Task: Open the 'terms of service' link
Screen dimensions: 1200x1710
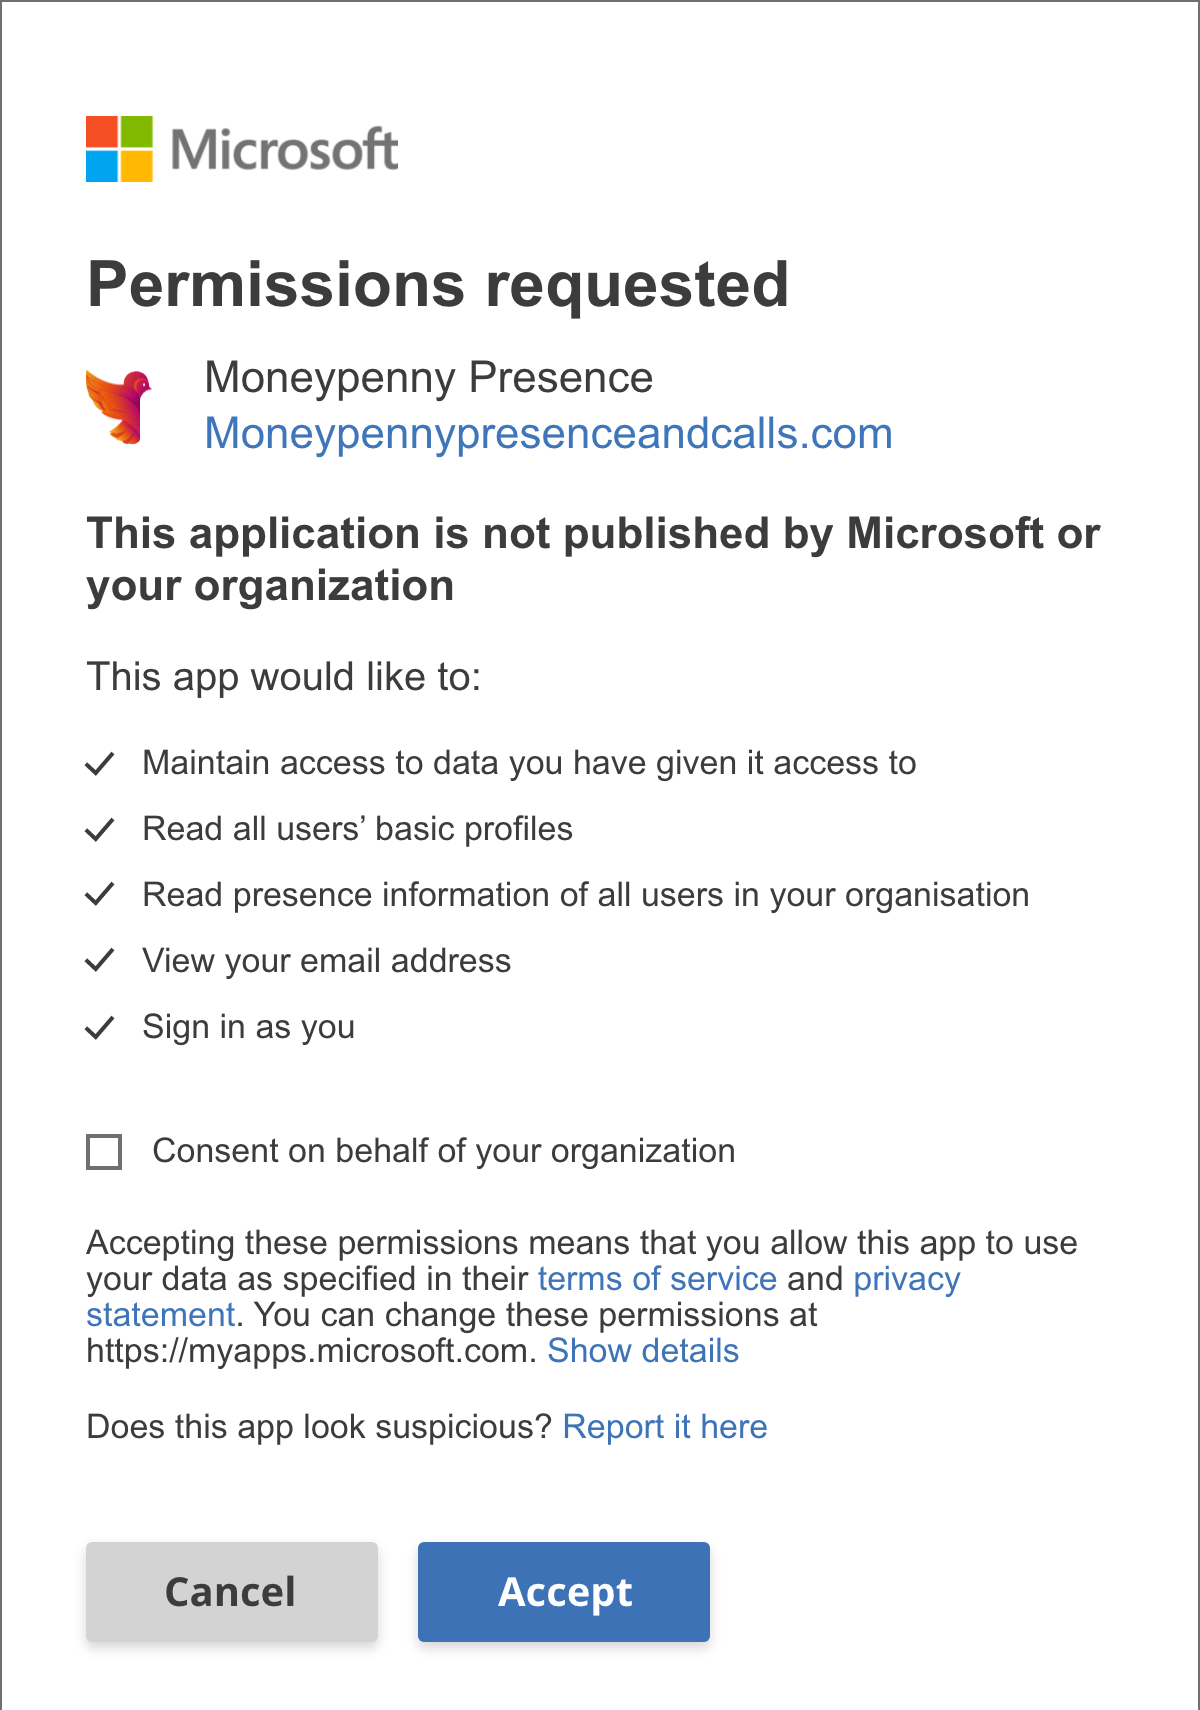Action: [x=657, y=1279]
